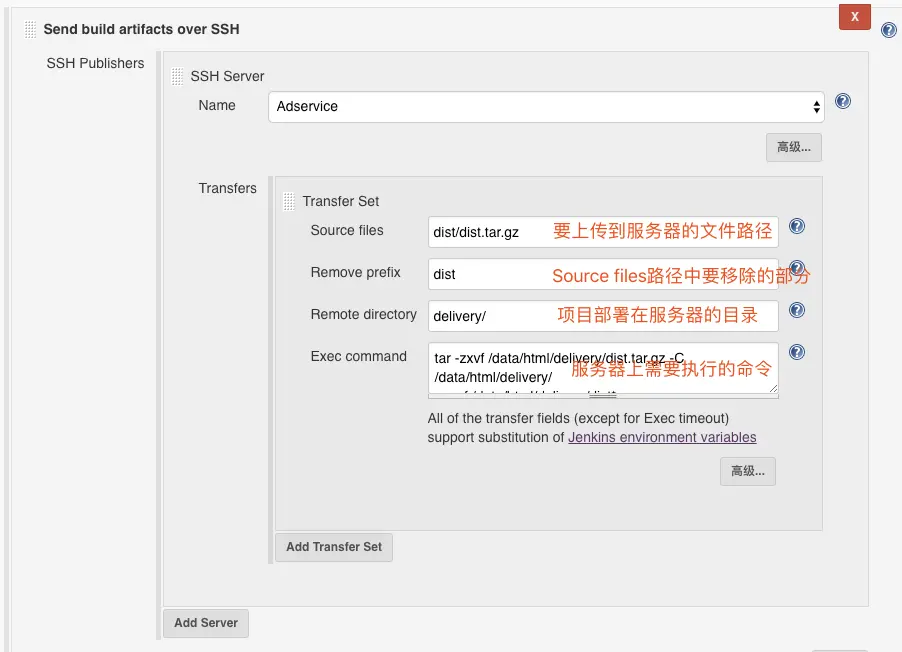Open help for Send build artifacts over SSH
902x652 pixels.
pyautogui.click(x=888, y=31)
